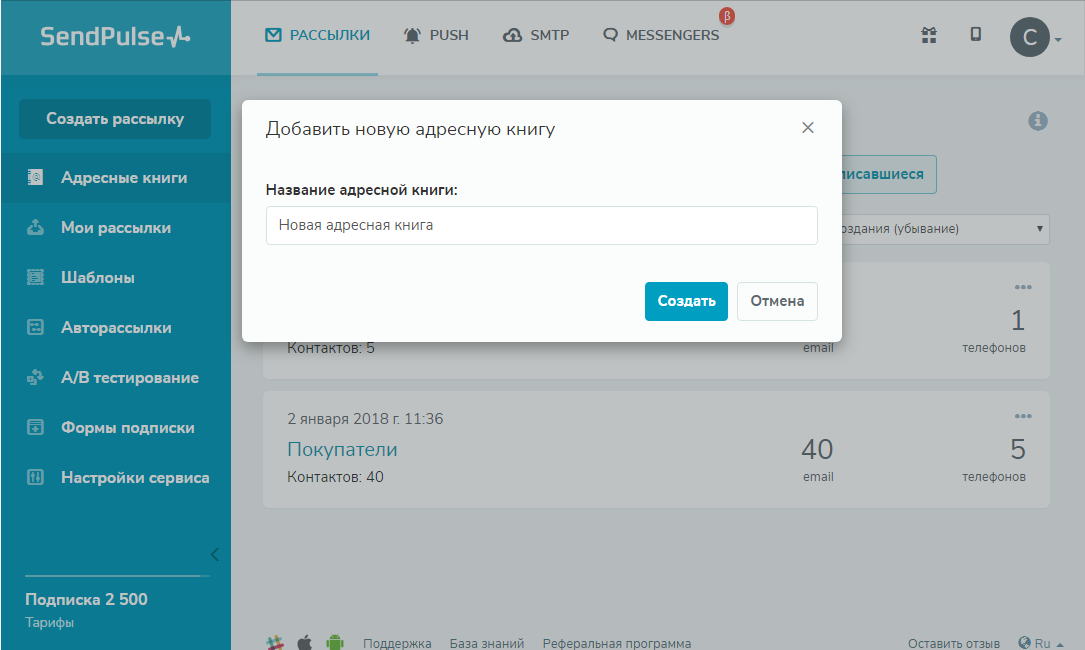Click the gift box icon in header
This screenshot has width=1085, height=650.
(x=928, y=35)
